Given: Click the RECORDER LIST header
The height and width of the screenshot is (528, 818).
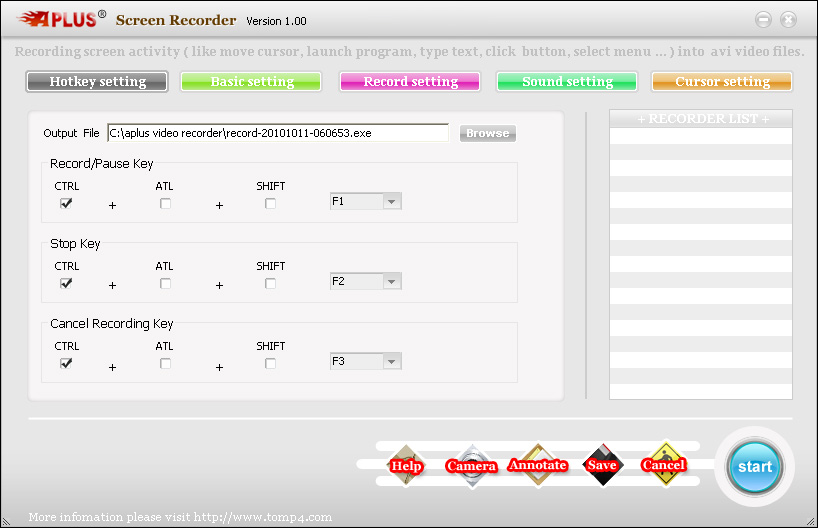Looking at the screenshot, I should (701, 119).
